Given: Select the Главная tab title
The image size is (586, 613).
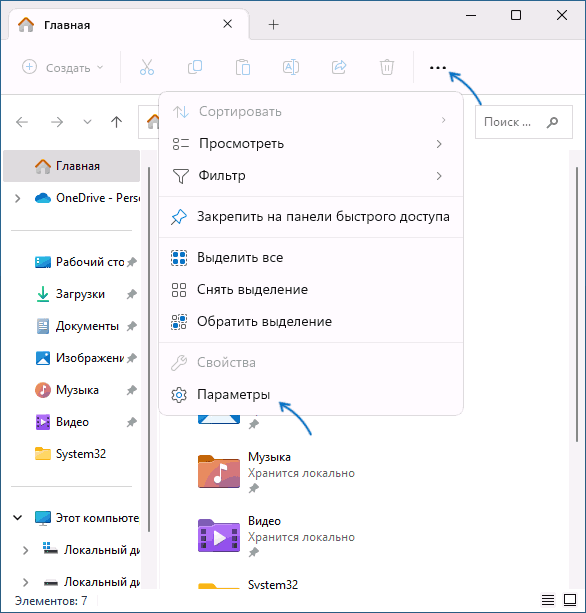Looking at the screenshot, I should pyautogui.click(x=67, y=25).
